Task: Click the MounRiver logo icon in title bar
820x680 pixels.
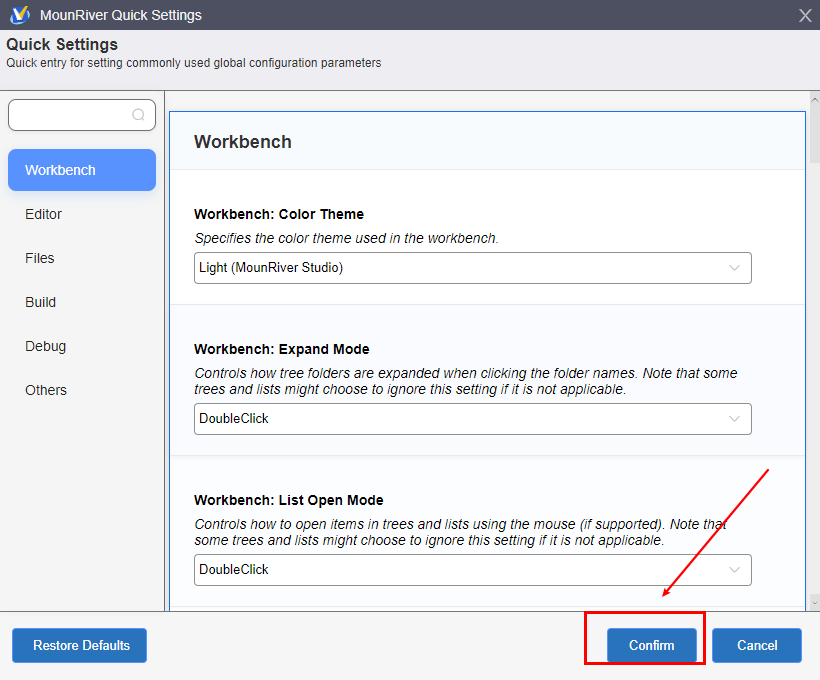Action: pos(20,15)
